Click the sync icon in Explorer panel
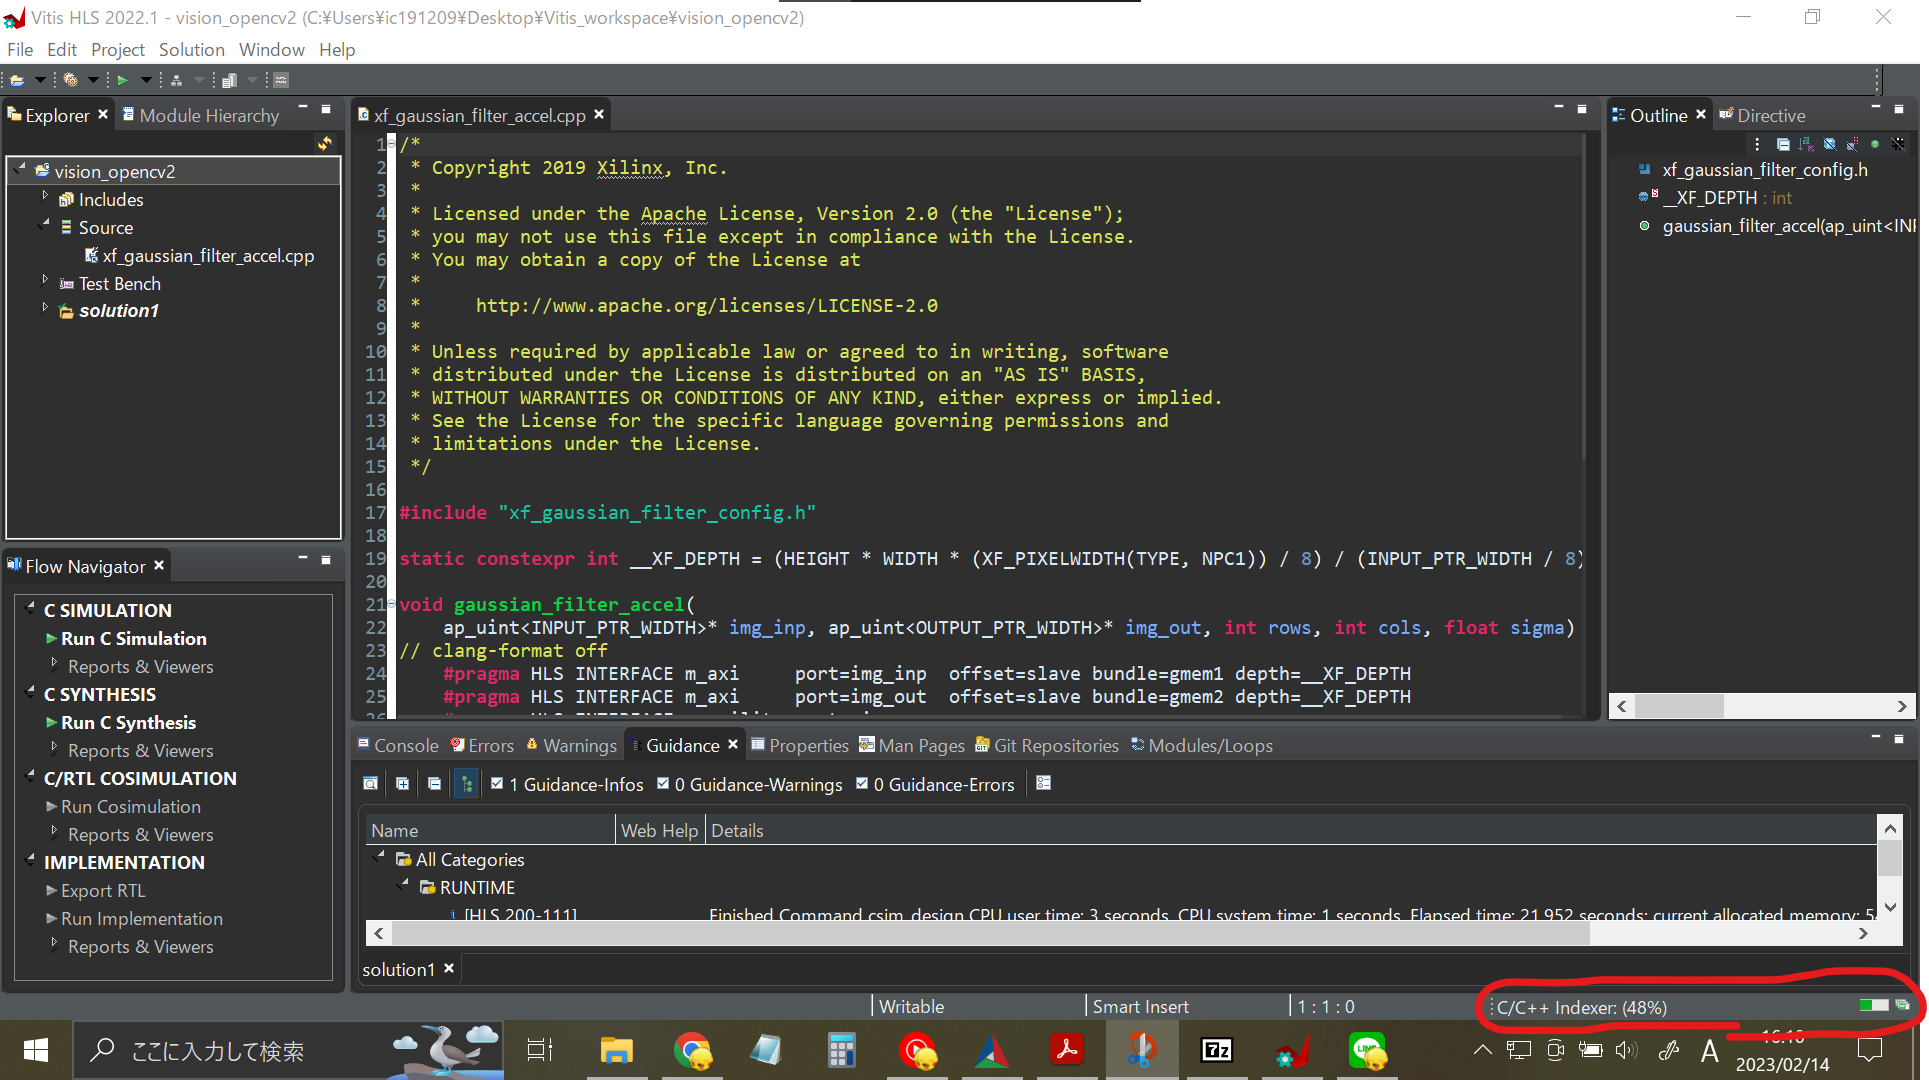The height and width of the screenshot is (1080, 1929). (x=325, y=144)
